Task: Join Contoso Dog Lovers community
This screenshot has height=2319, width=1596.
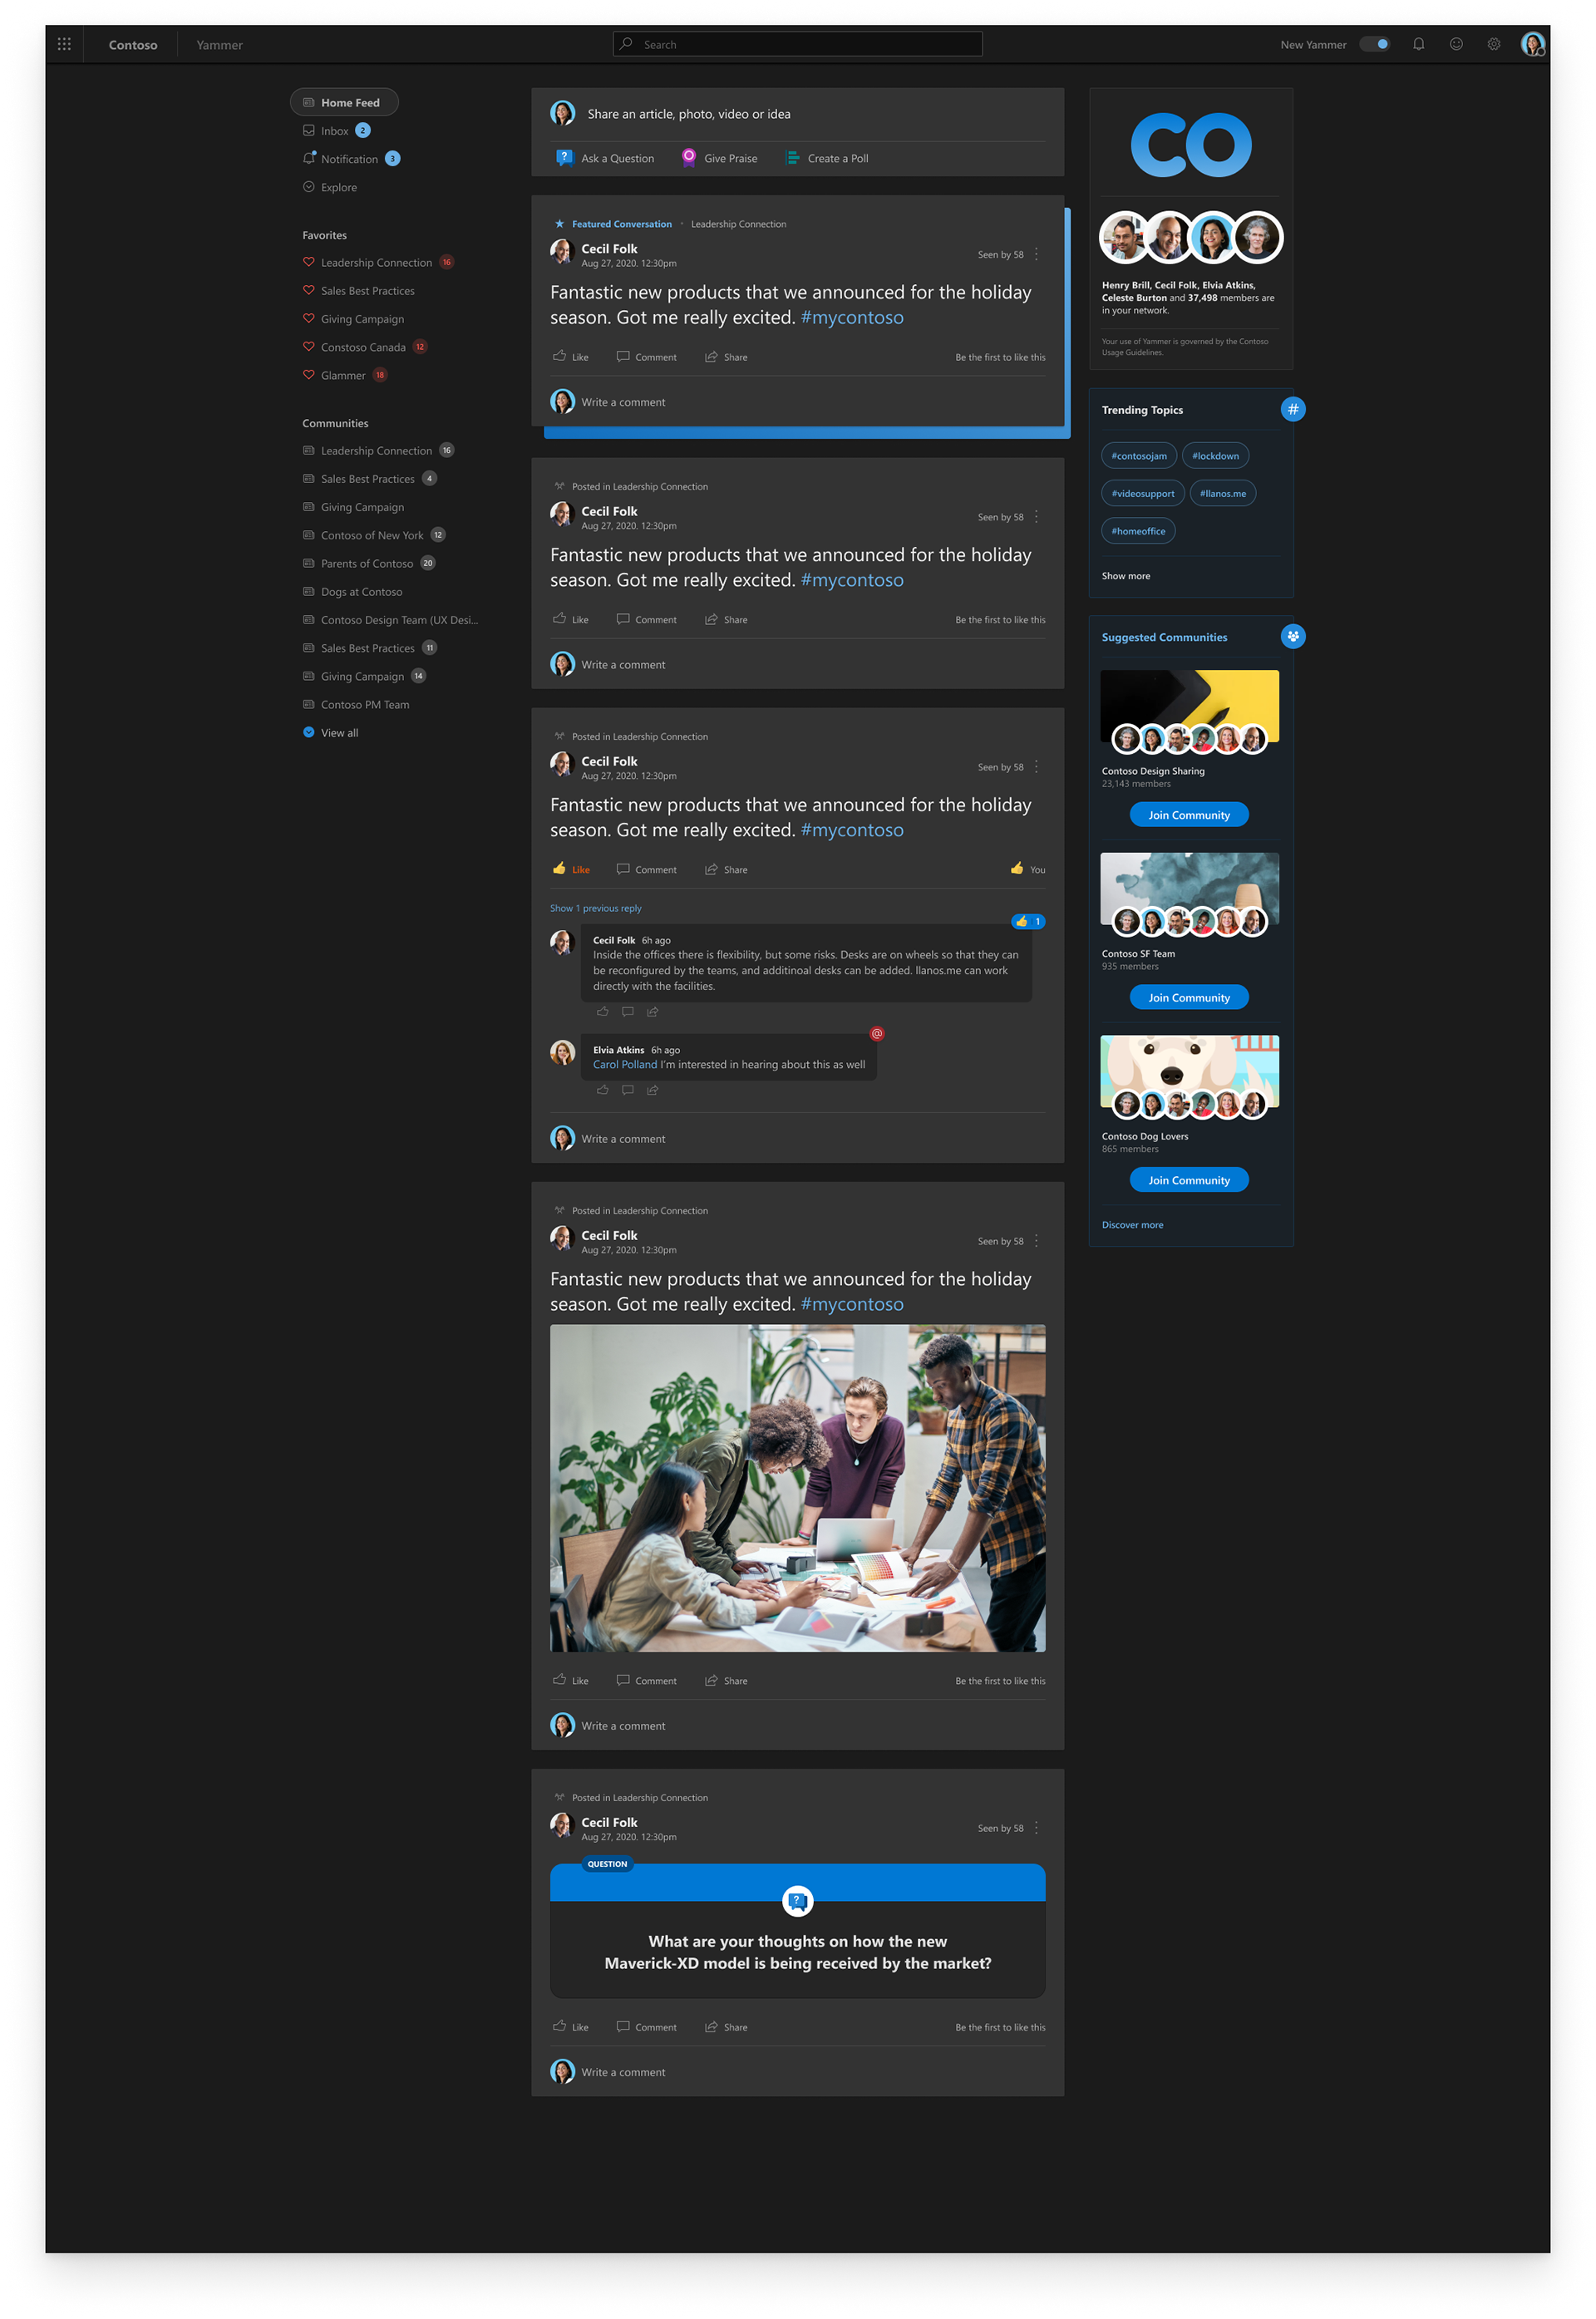Action: (x=1189, y=1180)
